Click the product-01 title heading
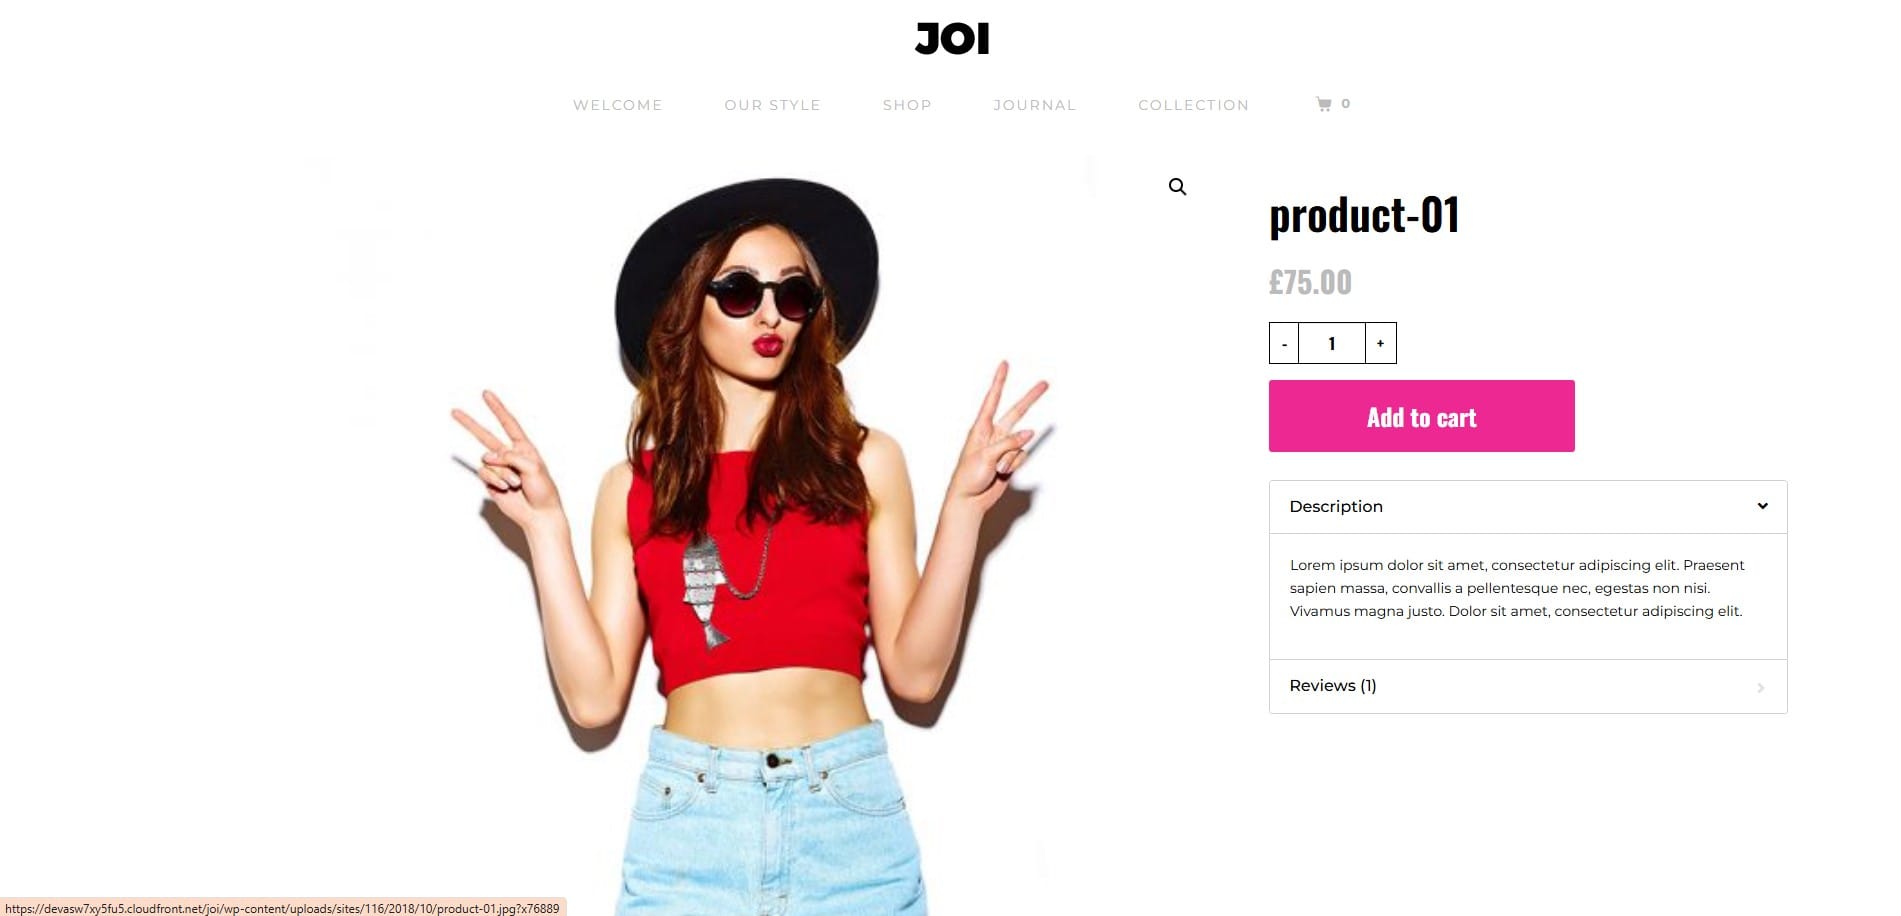 1364,216
